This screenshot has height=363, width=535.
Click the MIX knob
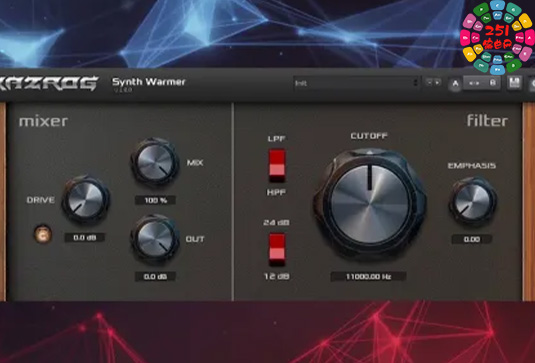pos(155,162)
